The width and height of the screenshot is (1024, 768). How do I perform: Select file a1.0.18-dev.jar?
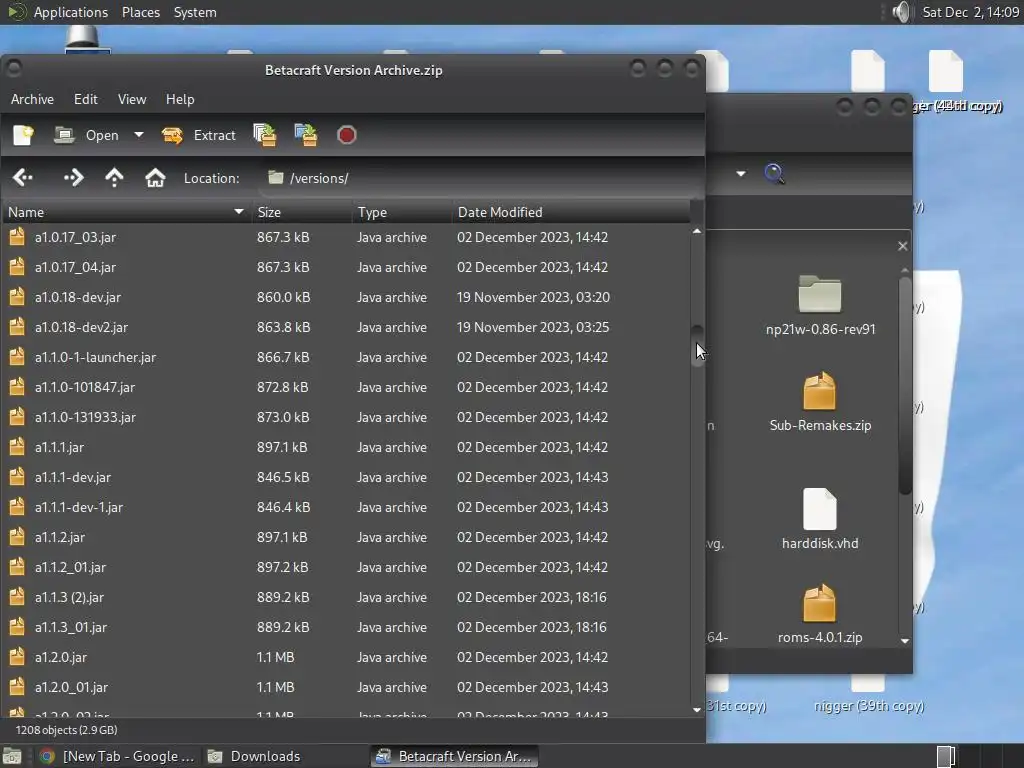point(346,297)
